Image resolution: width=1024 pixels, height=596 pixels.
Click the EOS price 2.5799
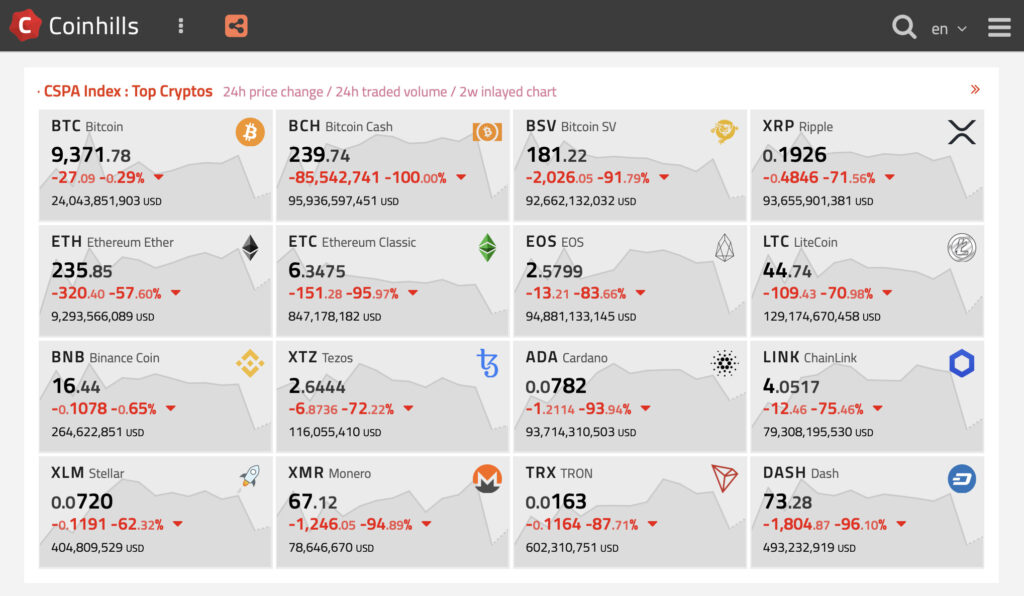(x=554, y=270)
